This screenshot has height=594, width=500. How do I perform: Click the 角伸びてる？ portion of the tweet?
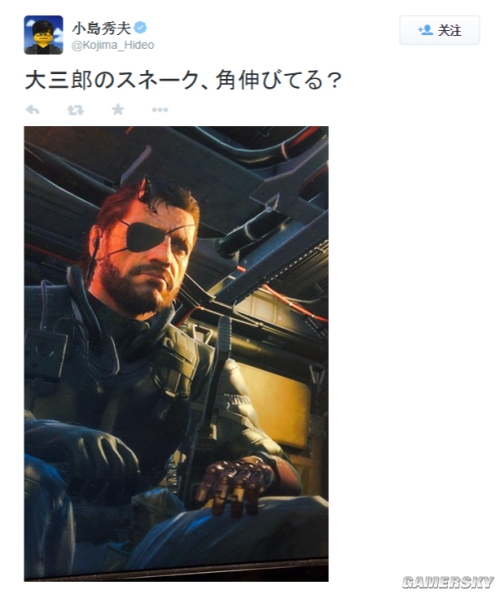(x=279, y=81)
